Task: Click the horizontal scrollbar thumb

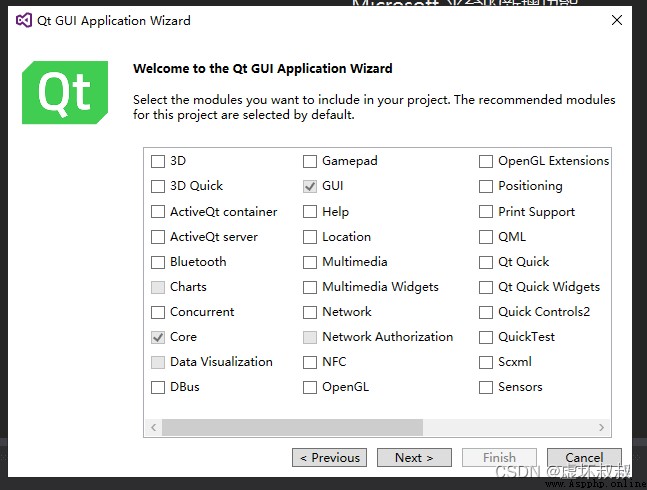Action: (x=293, y=427)
